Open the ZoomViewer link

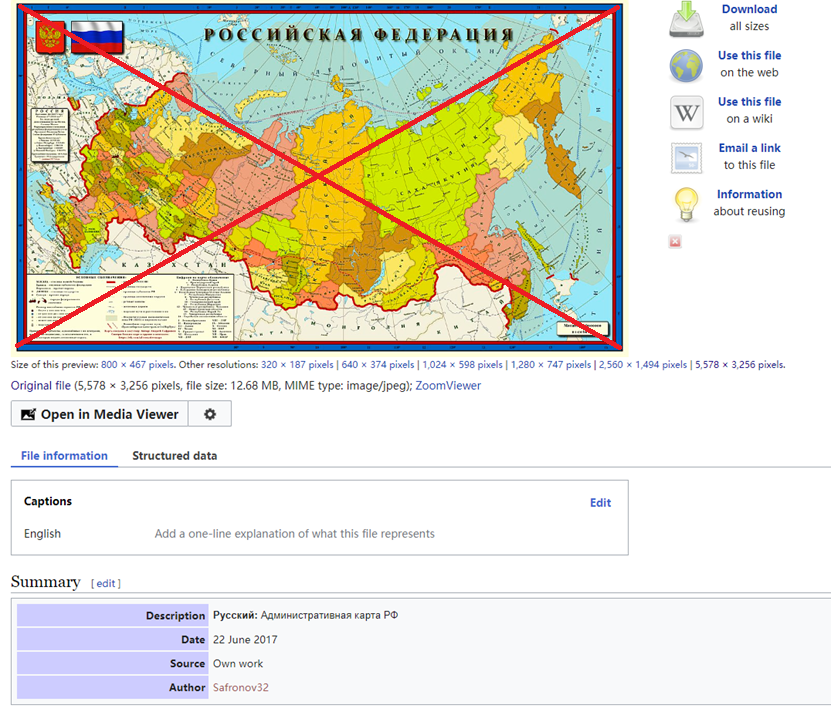(448, 386)
